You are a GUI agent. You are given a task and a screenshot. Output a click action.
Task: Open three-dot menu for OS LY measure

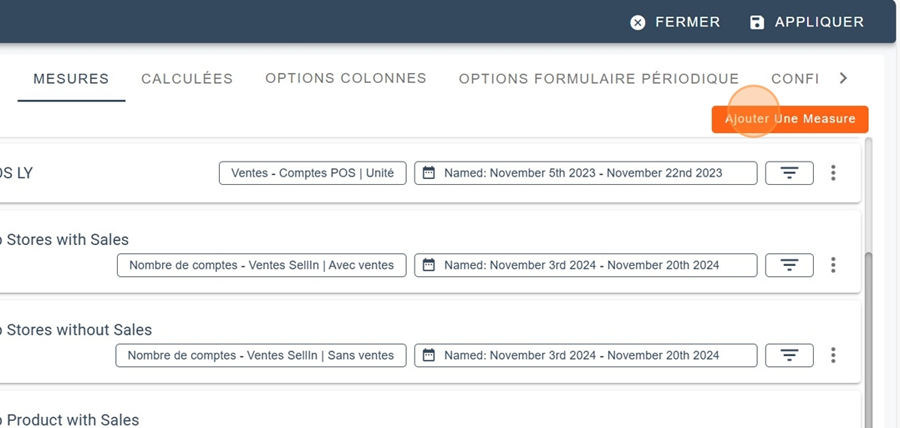pyautogui.click(x=833, y=173)
